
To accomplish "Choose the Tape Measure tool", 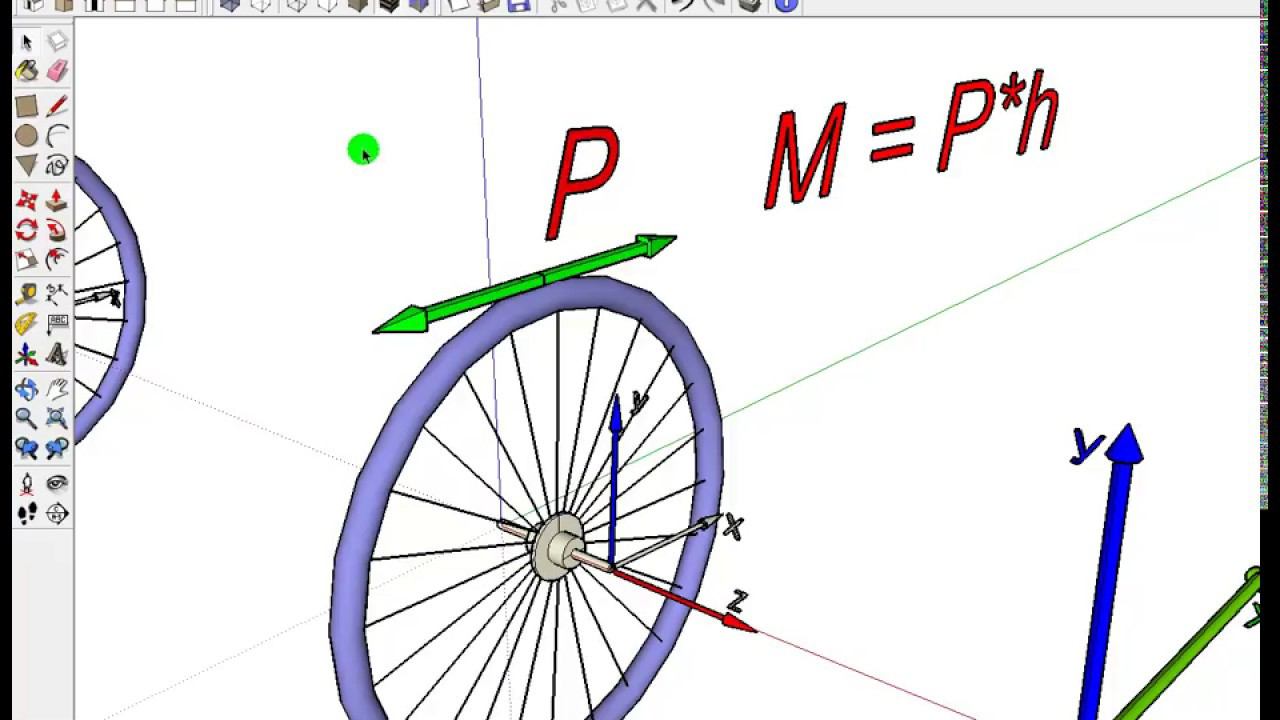I will click(x=27, y=295).
